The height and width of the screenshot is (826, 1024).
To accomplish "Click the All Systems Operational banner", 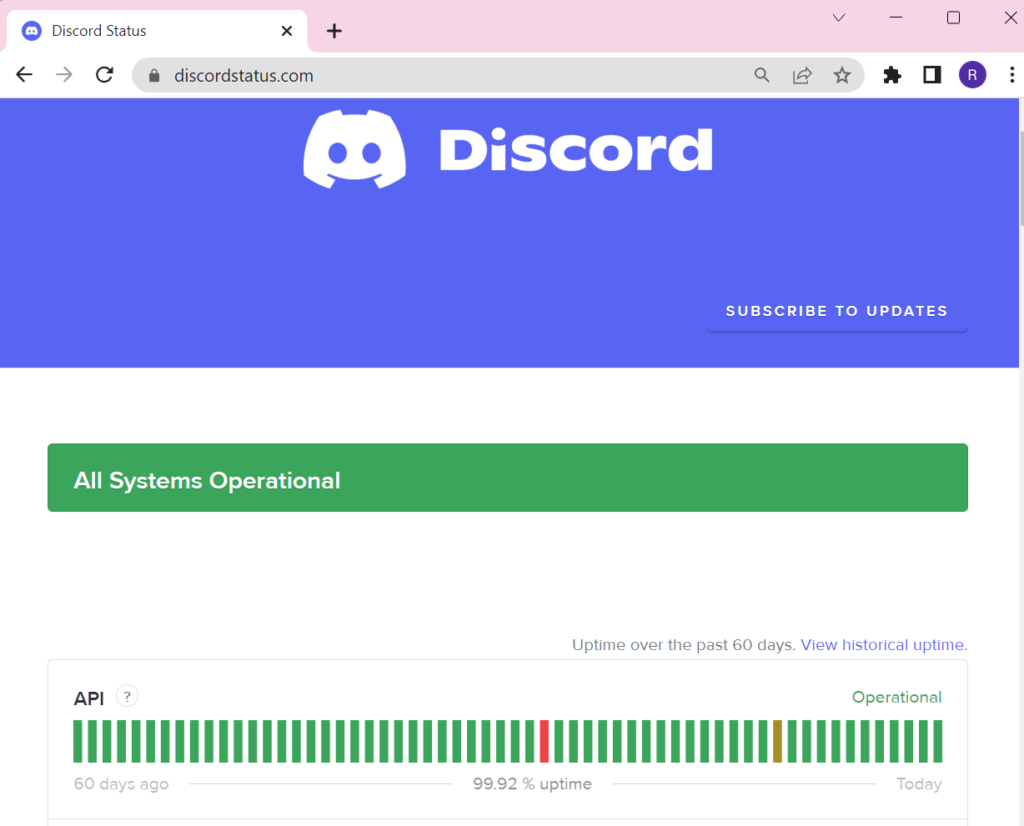I will (x=507, y=477).
